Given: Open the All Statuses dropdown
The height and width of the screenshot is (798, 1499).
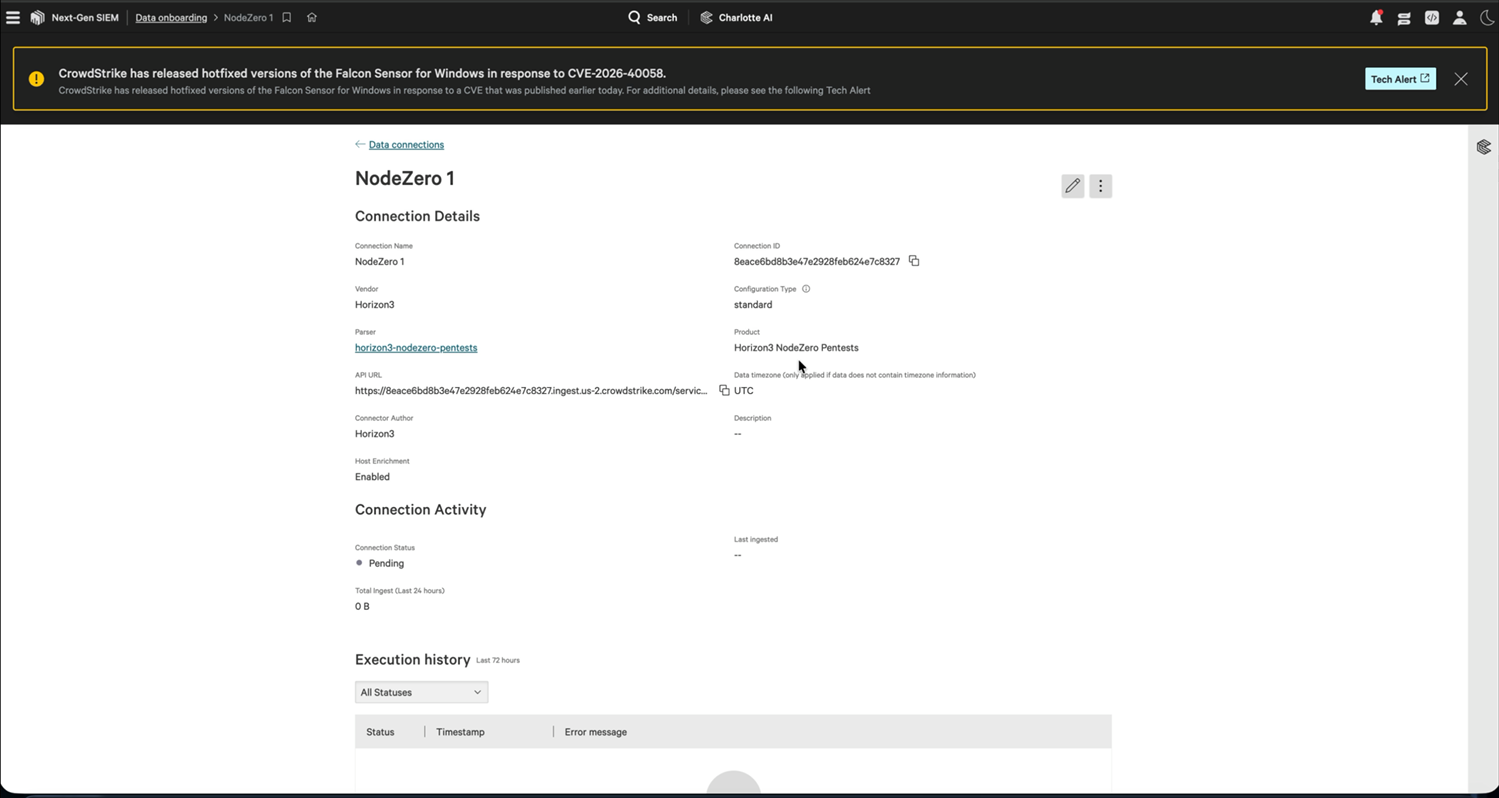Looking at the screenshot, I should tap(421, 692).
